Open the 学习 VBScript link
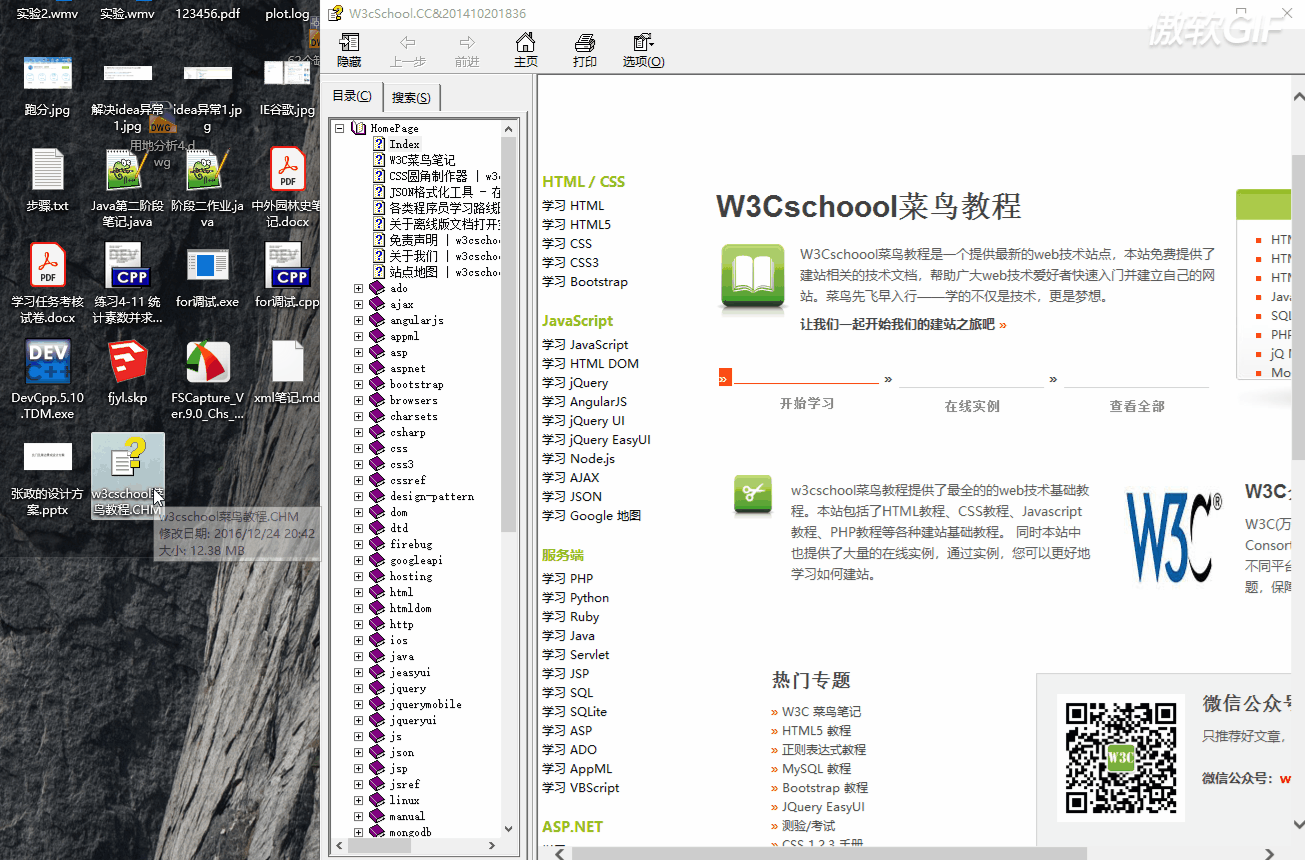1305x860 pixels. (x=580, y=787)
